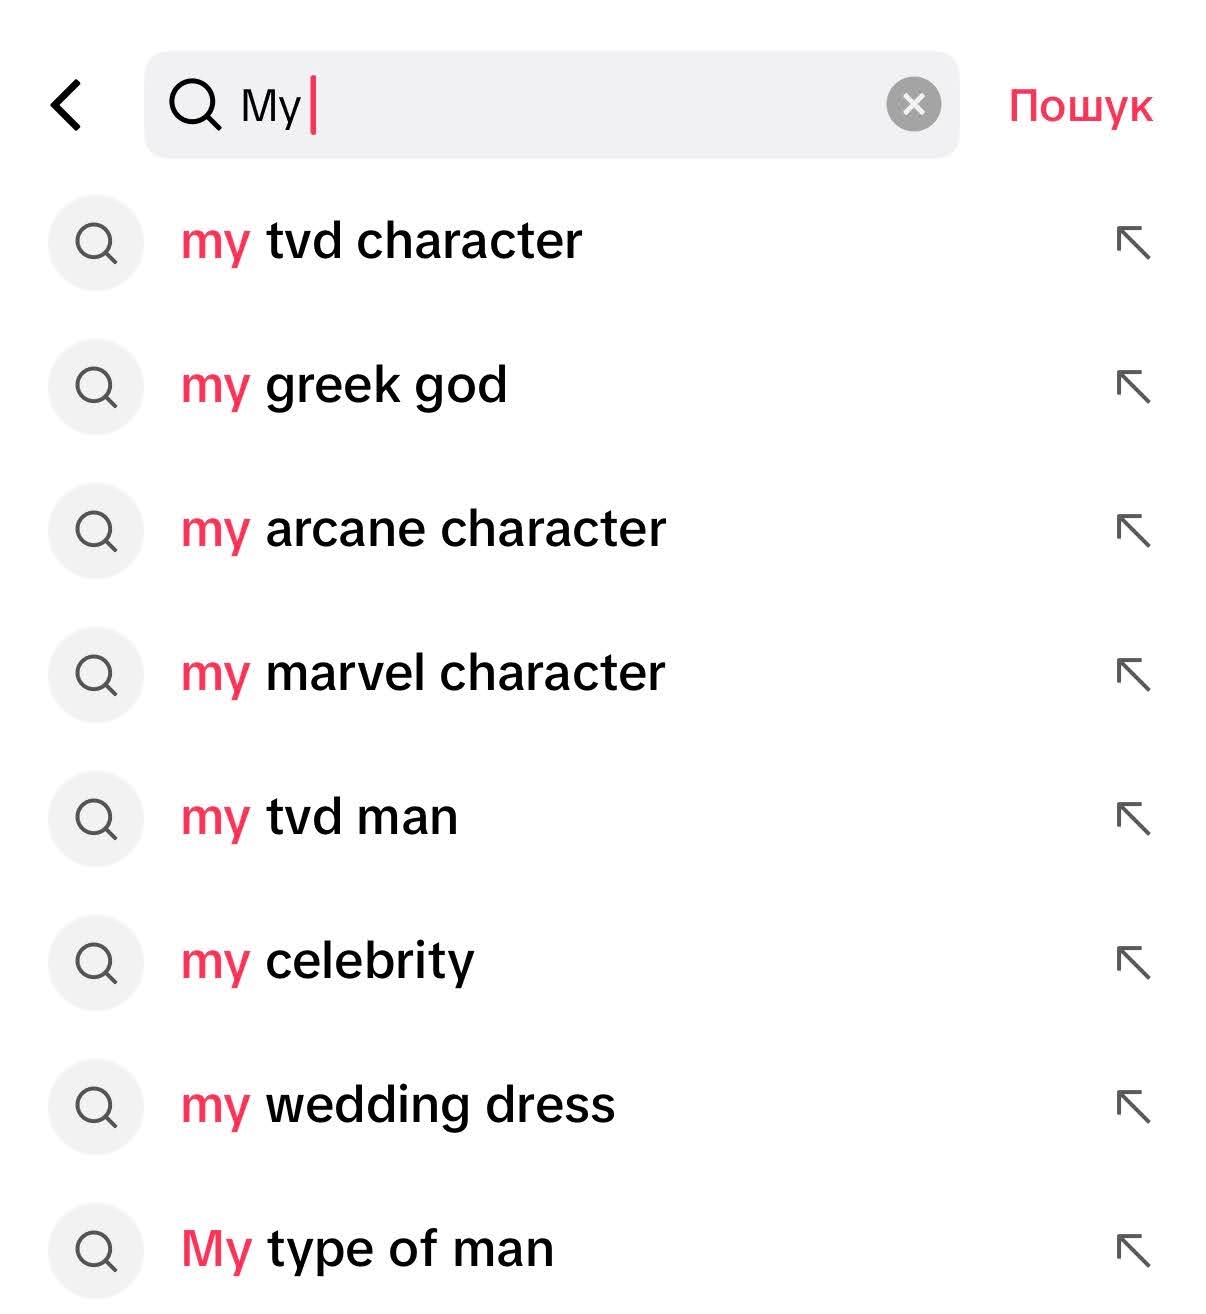Choose the 'my greek god' suggestion
1206x1314 pixels.
tap(344, 386)
